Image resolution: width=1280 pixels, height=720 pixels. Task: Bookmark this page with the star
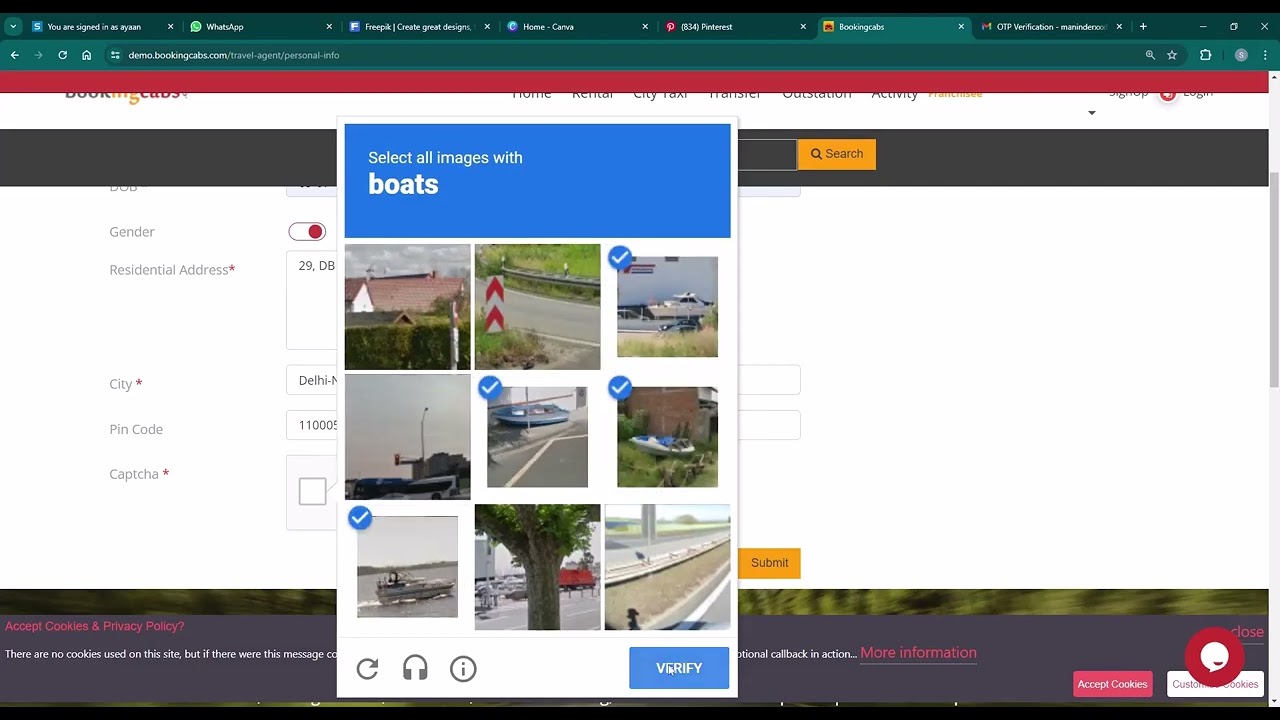(1172, 55)
